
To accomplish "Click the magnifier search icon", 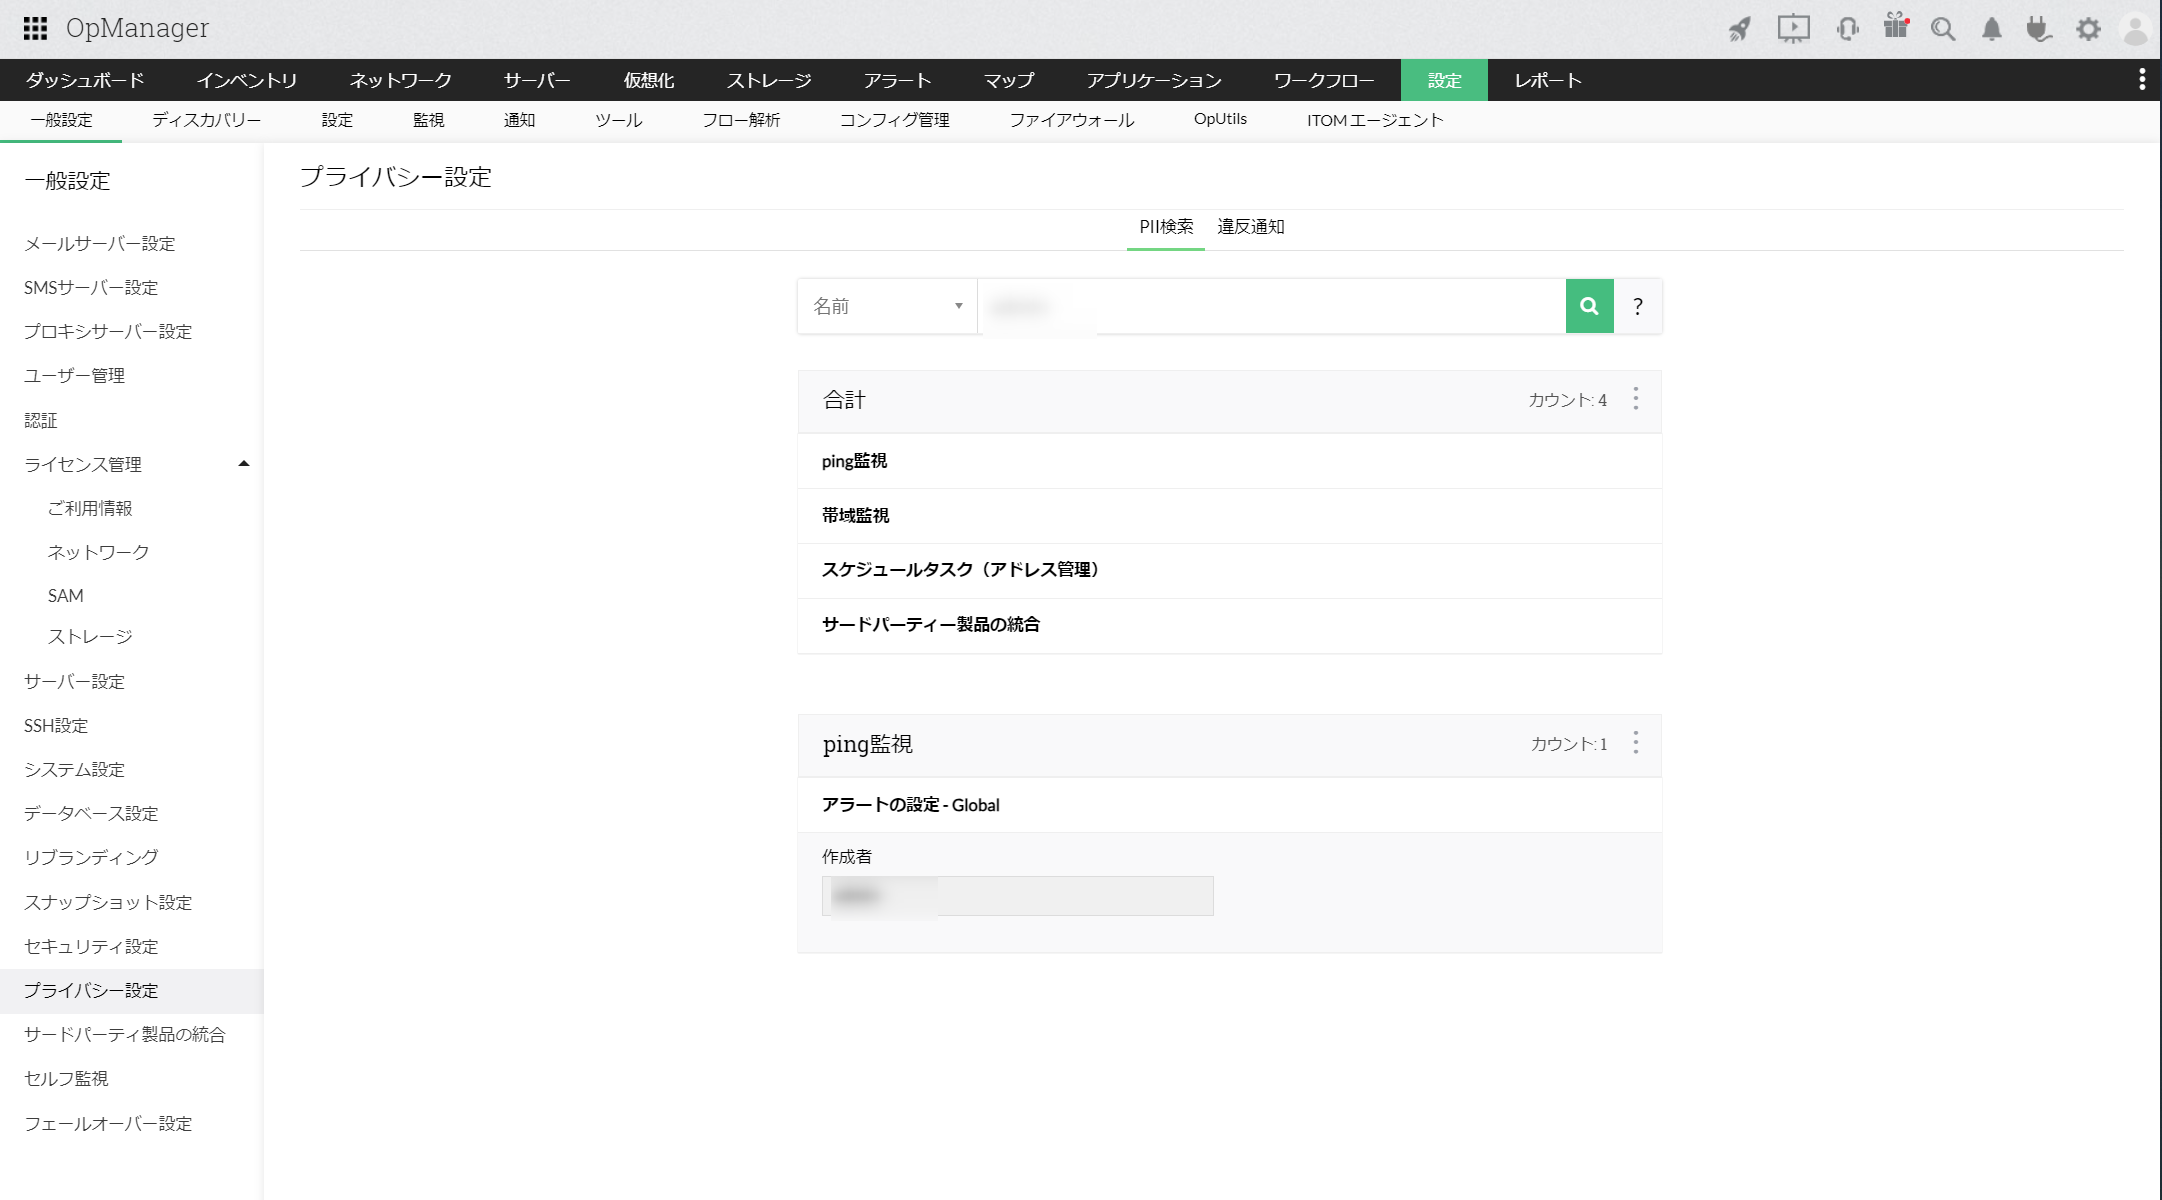I will [1944, 29].
